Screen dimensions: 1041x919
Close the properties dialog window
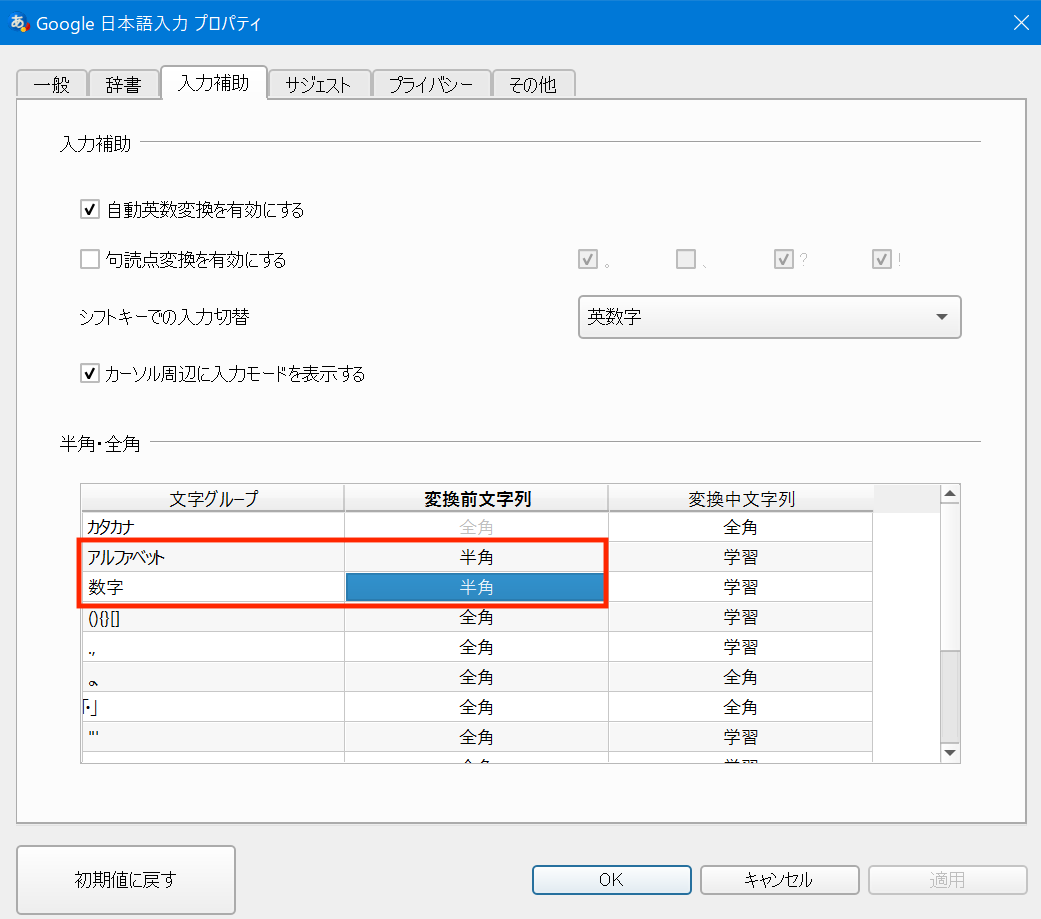(x=1020, y=23)
